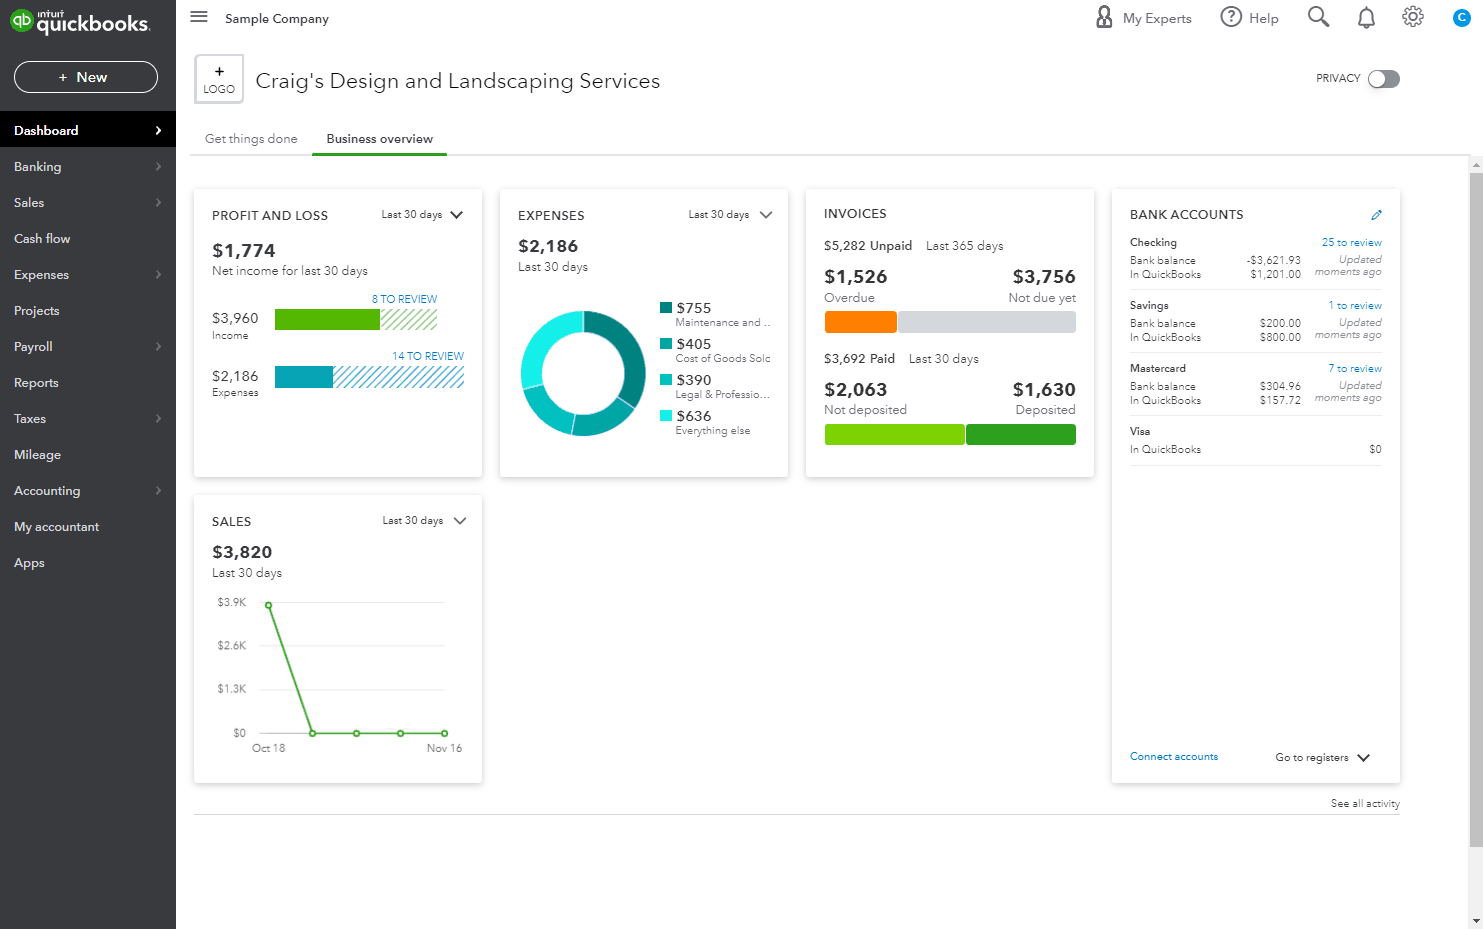Click the light green Not deposited bar
Viewport: 1483px width, 929px height.
tap(894, 434)
